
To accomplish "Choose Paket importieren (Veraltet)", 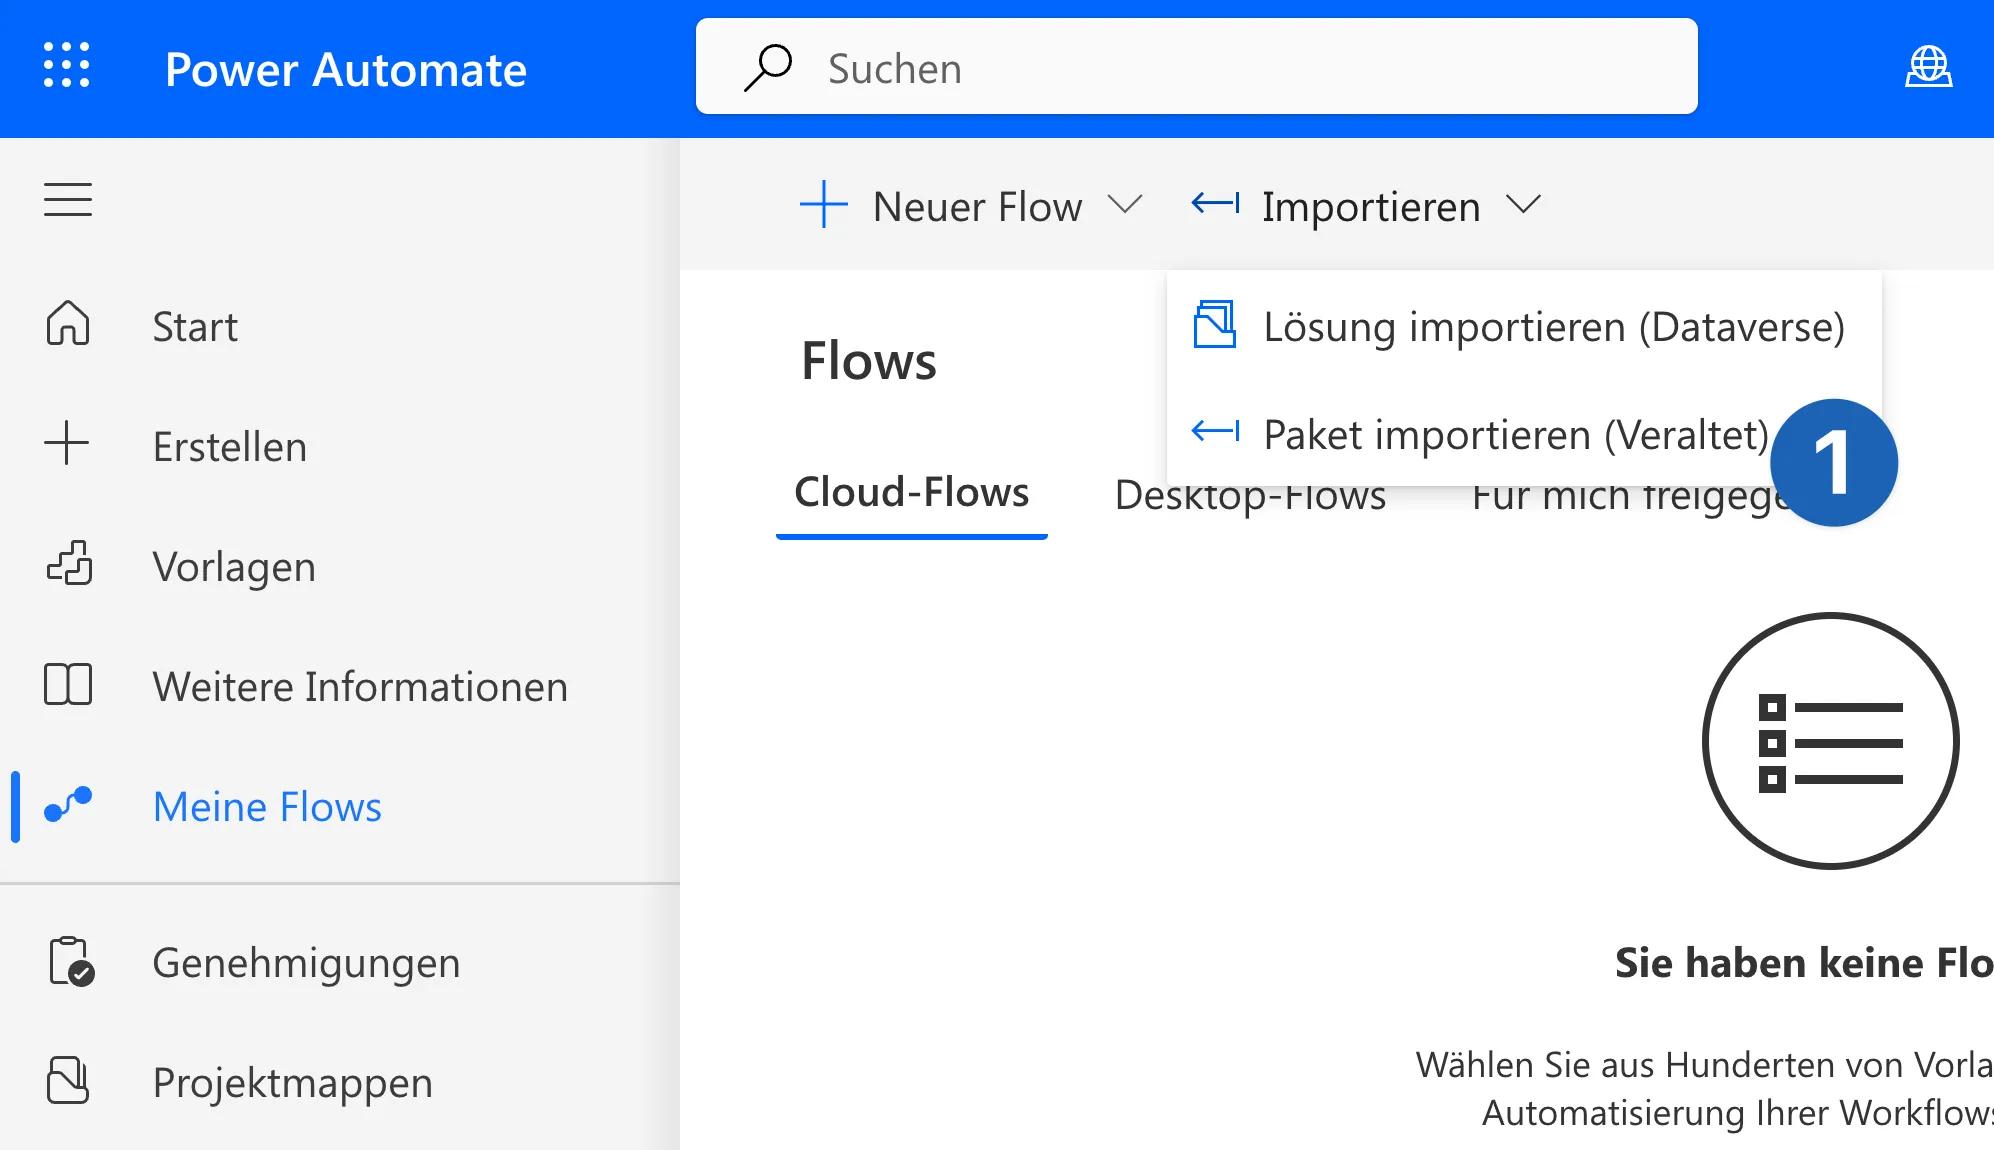I will point(1524,434).
